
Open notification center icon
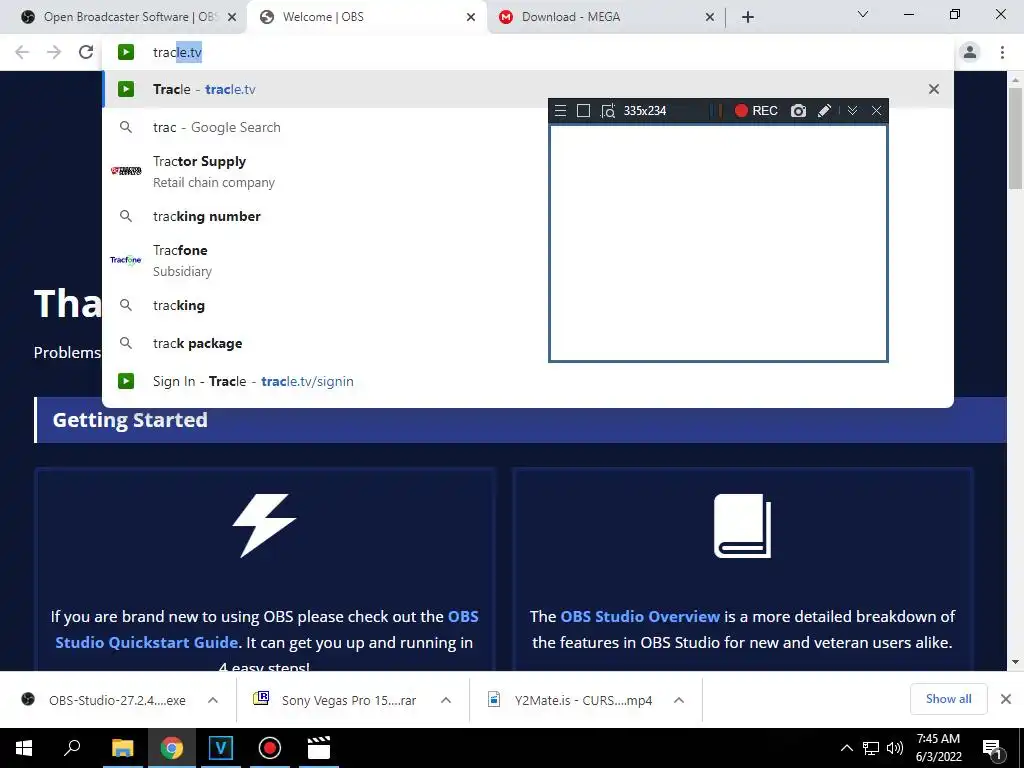point(993,749)
